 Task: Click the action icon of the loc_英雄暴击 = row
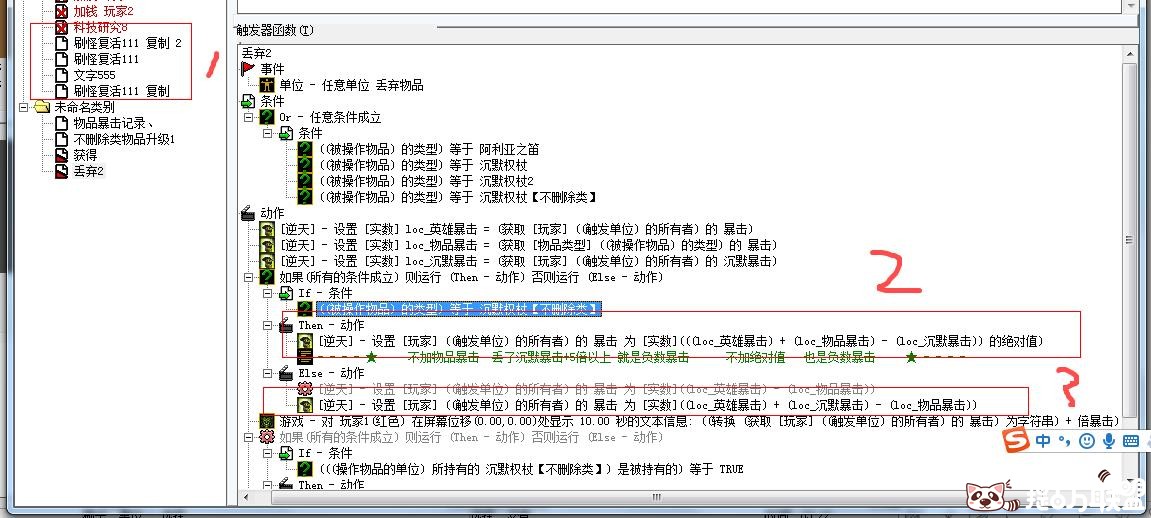[267, 229]
